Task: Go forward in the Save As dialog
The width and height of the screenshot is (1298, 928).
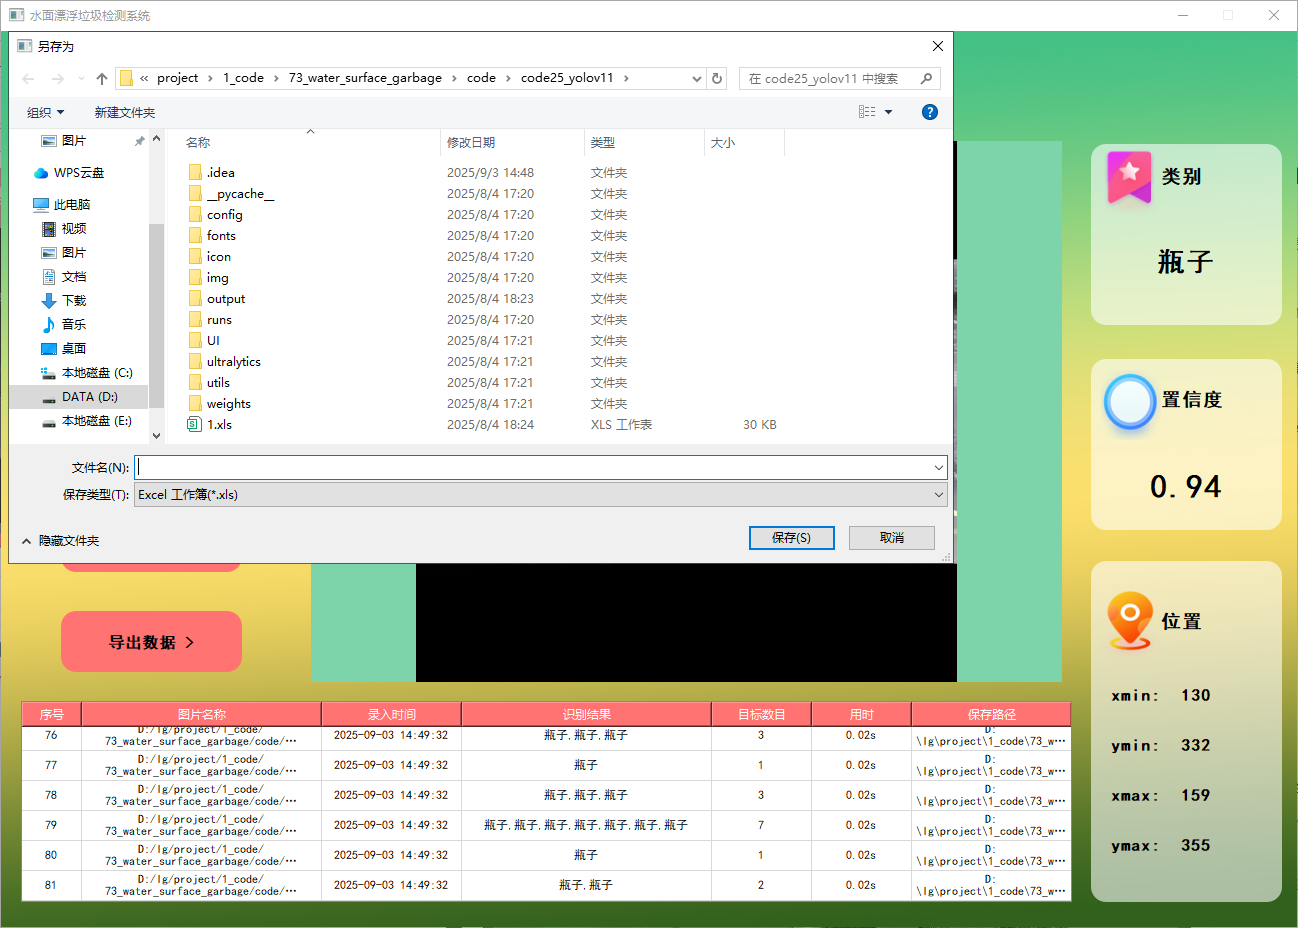Action: pos(58,78)
